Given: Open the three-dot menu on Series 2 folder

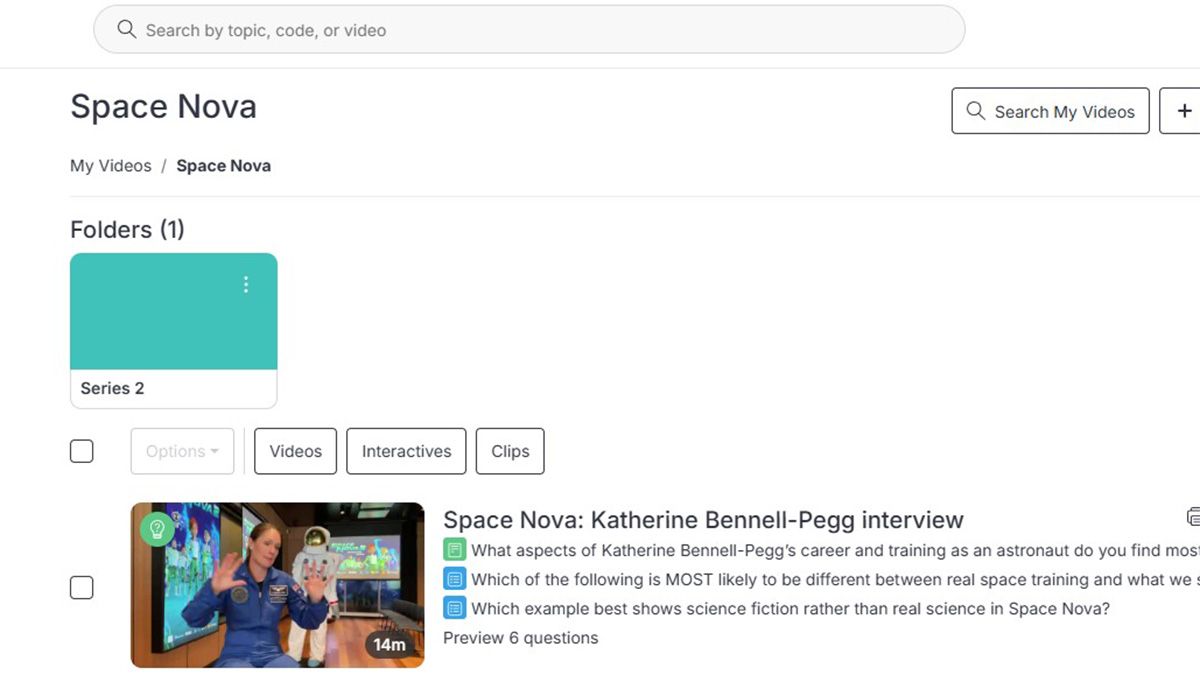Looking at the screenshot, I should (246, 285).
